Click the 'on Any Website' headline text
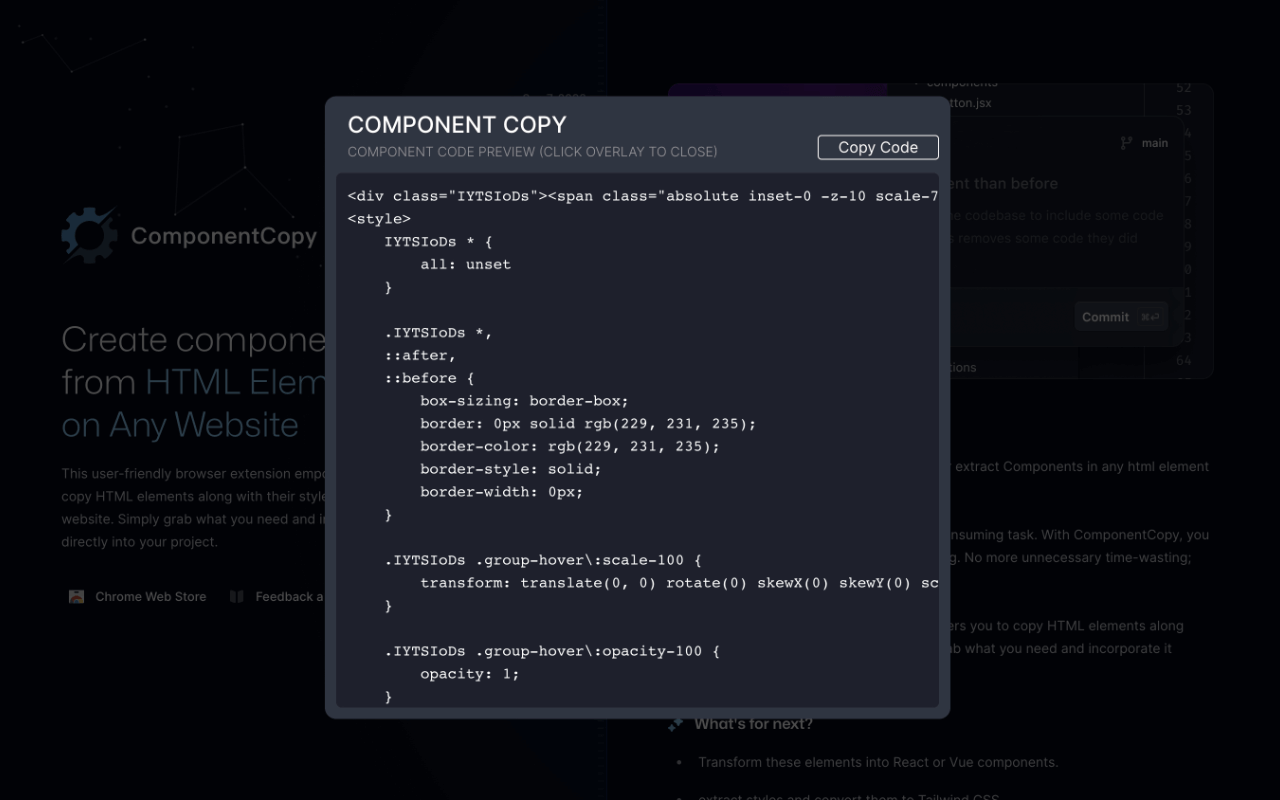 [180, 425]
